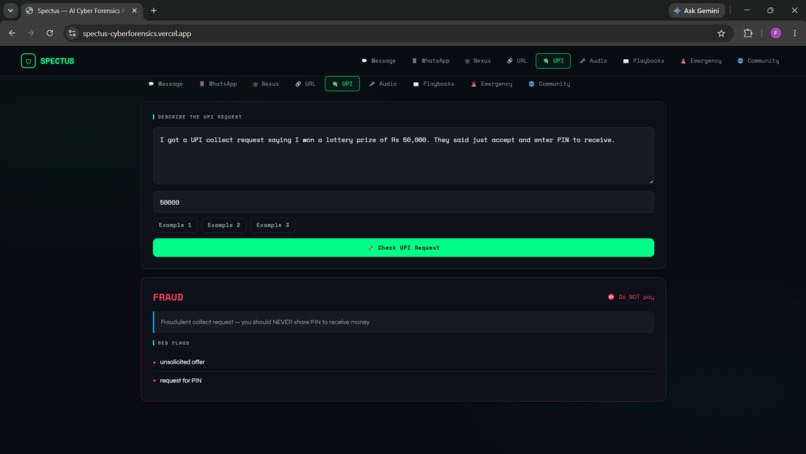Click the 'unsolicited offer' red flag
806x454 pixels.
[x=182, y=362]
